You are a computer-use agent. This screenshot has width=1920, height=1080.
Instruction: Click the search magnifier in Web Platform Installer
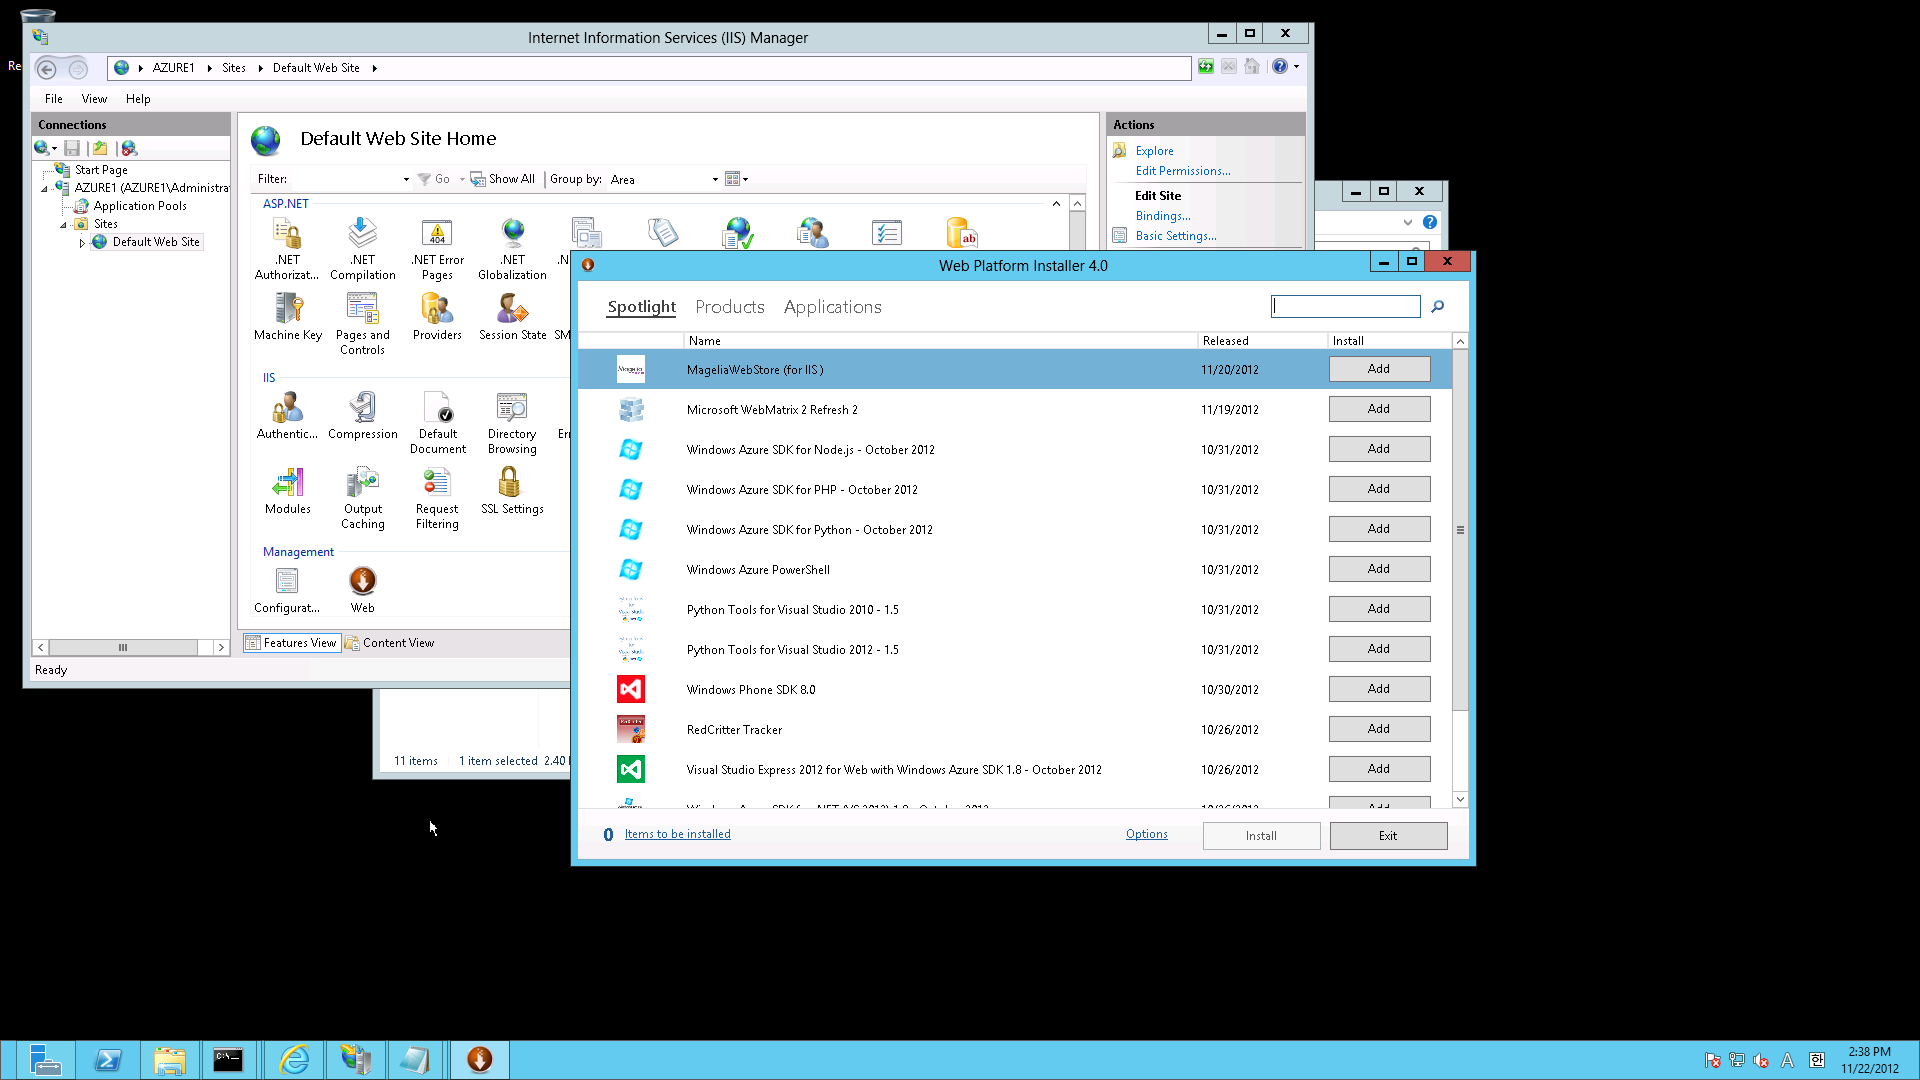(x=1437, y=307)
